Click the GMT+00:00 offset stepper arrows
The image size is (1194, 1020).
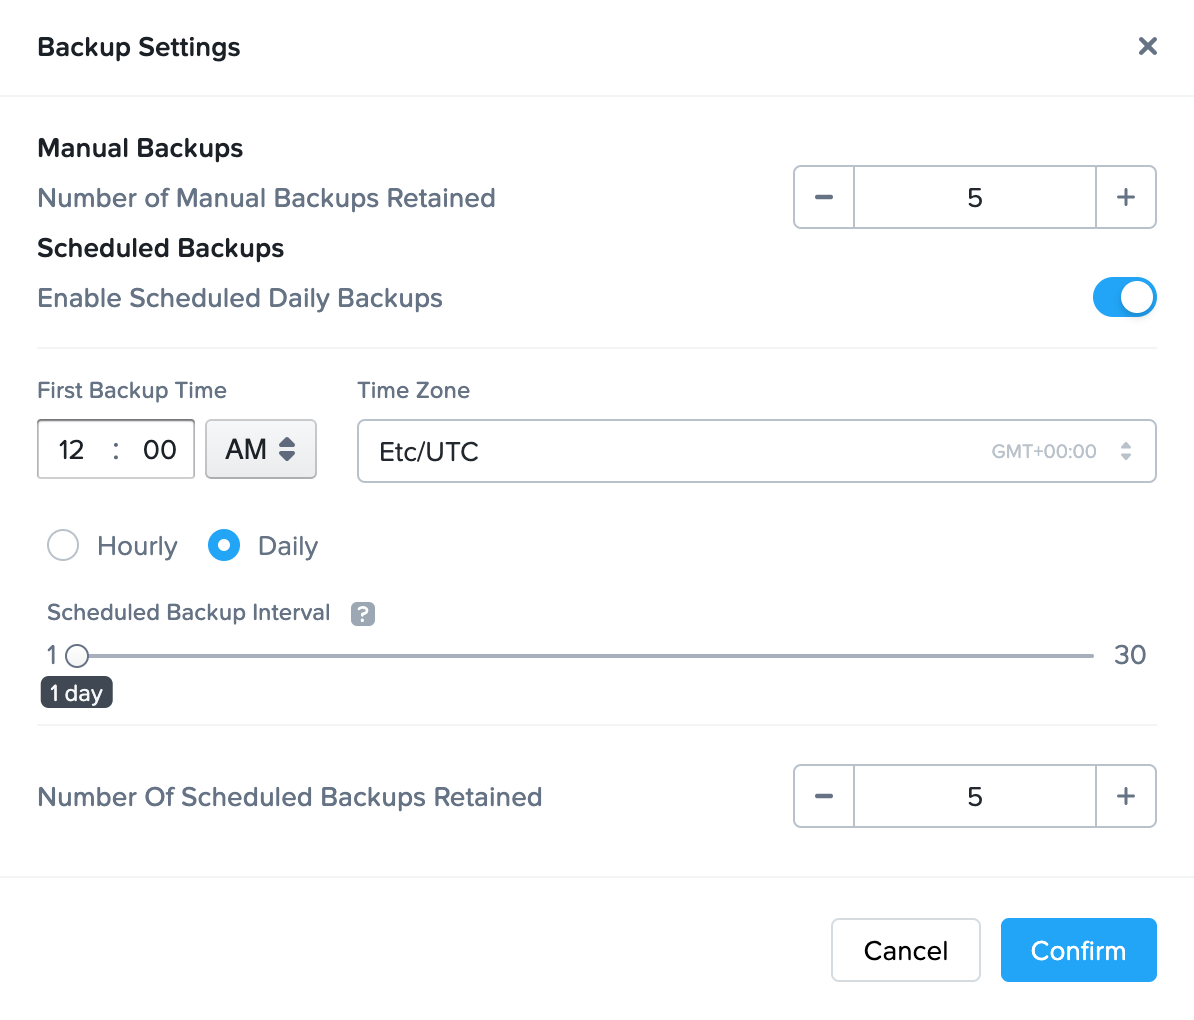[x=1128, y=451]
